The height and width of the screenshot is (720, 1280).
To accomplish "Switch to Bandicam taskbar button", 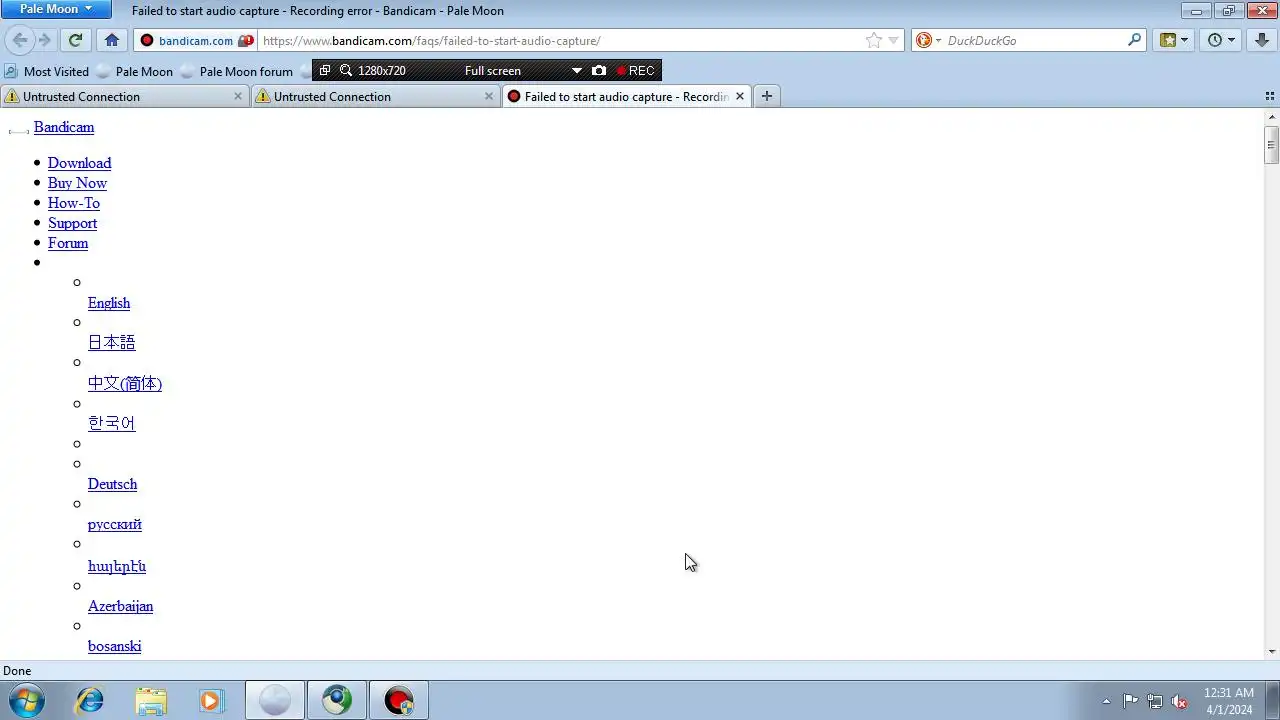I will point(399,700).
